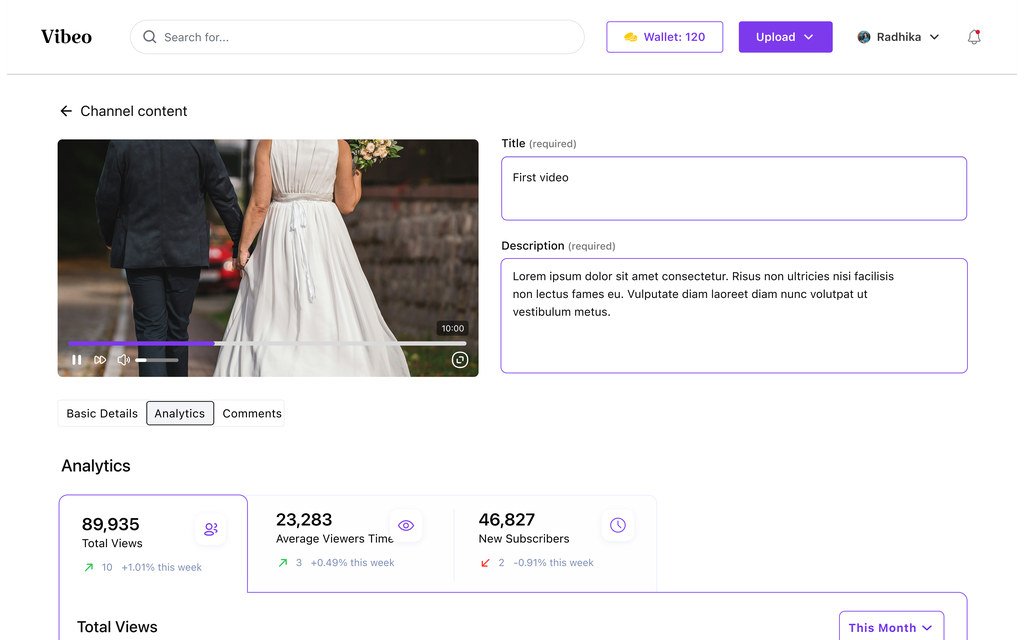Select the New Subscribers card
Viewport: 1024px width, 640px height.
click(x=555, y=541)
